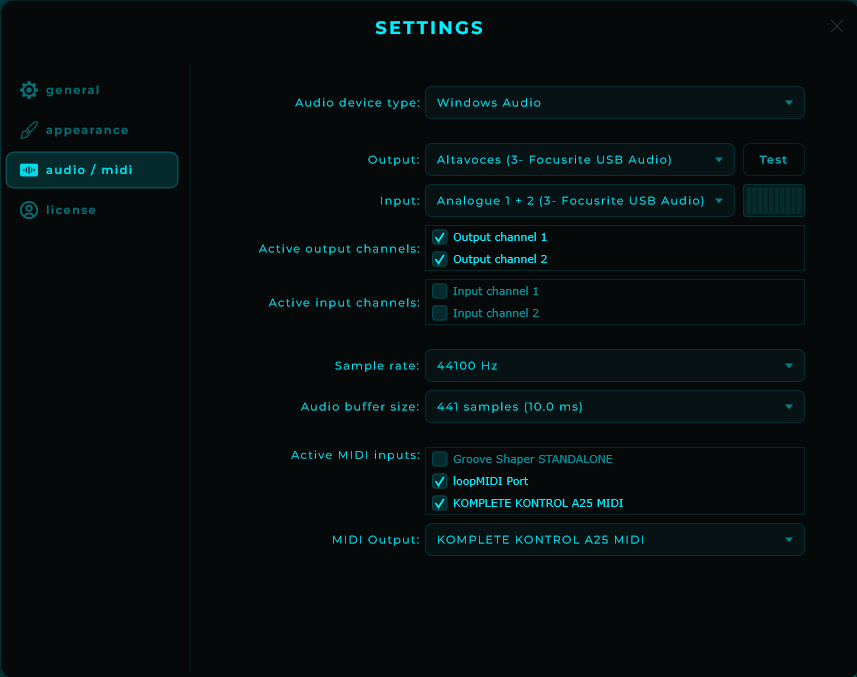The width and height of the screenshot is (857, 677).
Task: Disable KOMPLETE KONTROL A25 MIDI input checkbox
Action: pos(439,503)
